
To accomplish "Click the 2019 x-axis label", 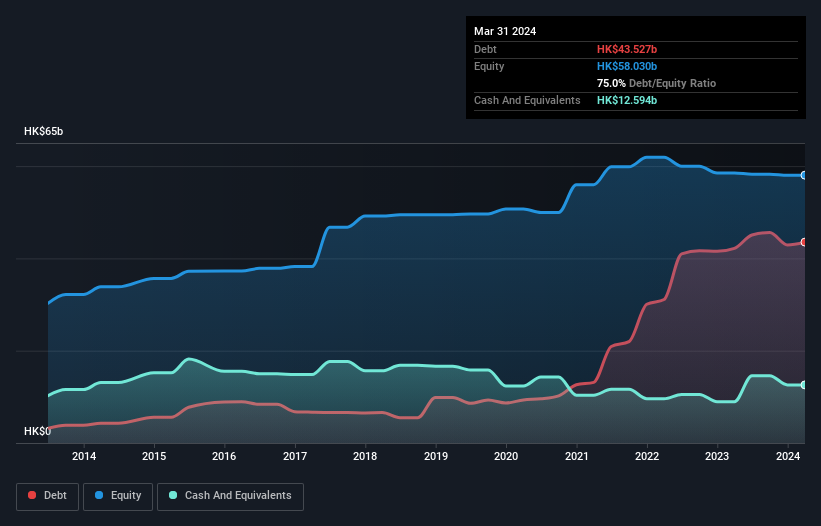I will pos(436,456).
